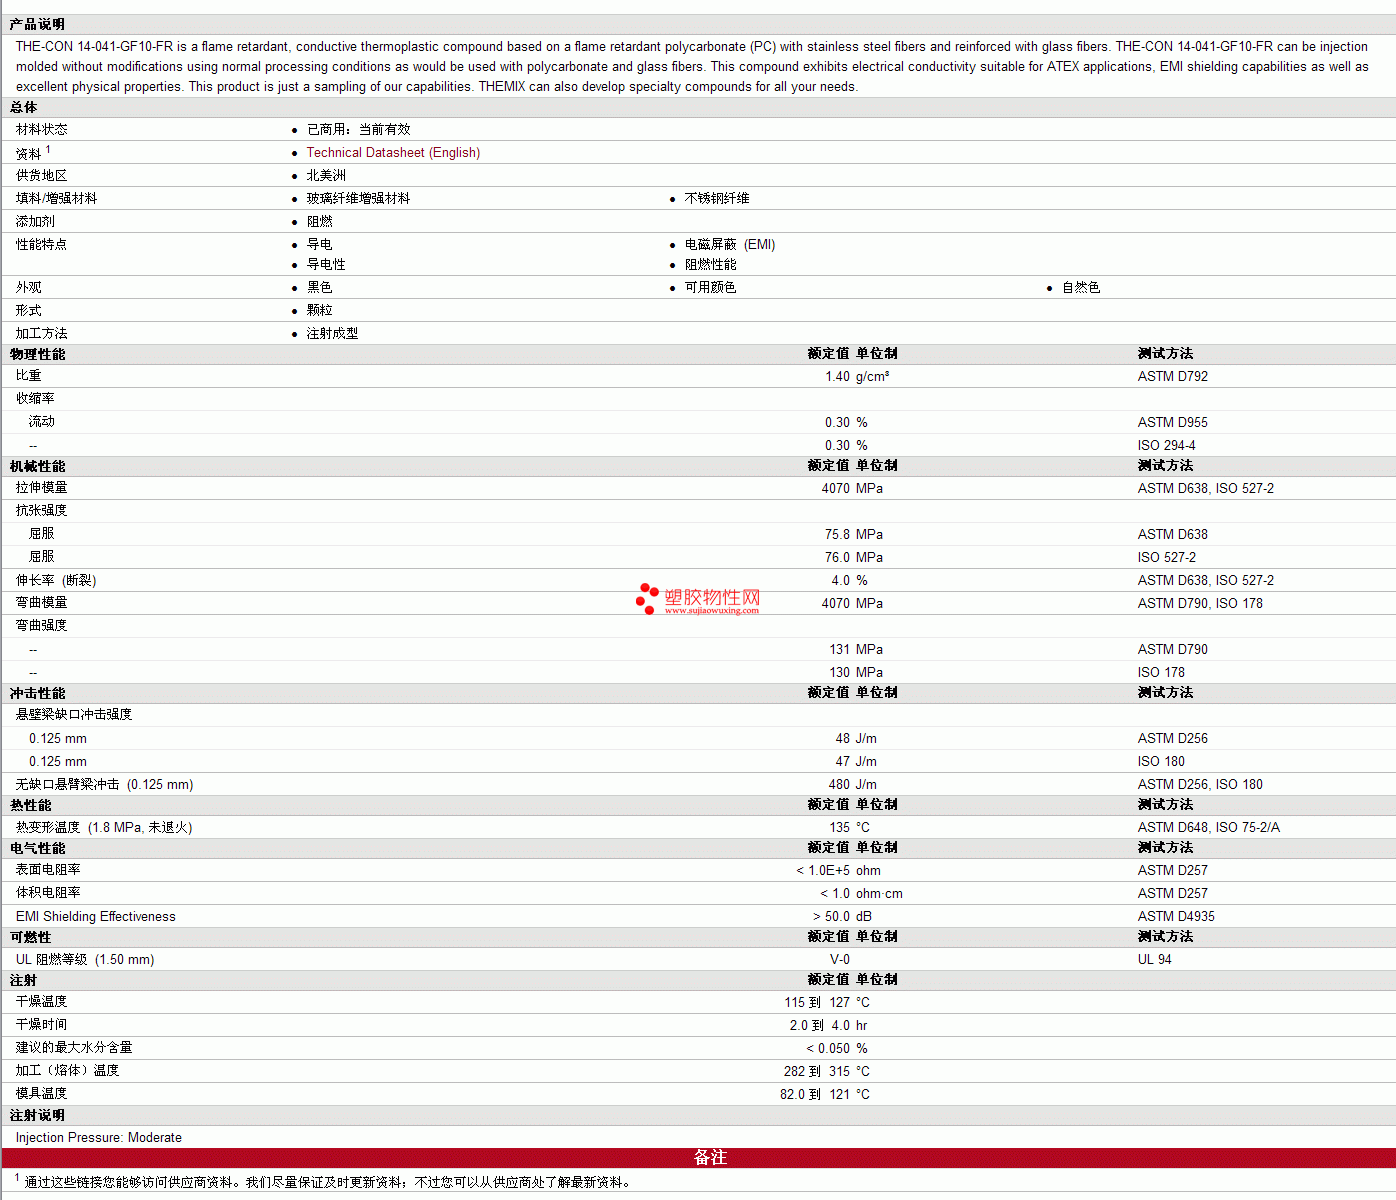Viewport: 1396px width, 1200px height.
Task: Select the 悬壁梁缺口冲击强度 property label
Action: click(74, 715)
